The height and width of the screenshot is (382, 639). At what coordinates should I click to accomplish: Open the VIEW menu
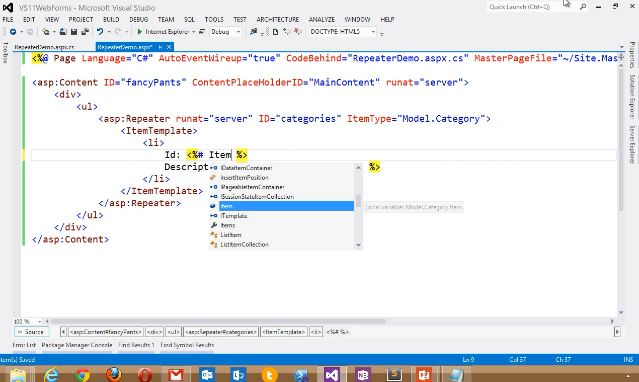coord(52,19)
